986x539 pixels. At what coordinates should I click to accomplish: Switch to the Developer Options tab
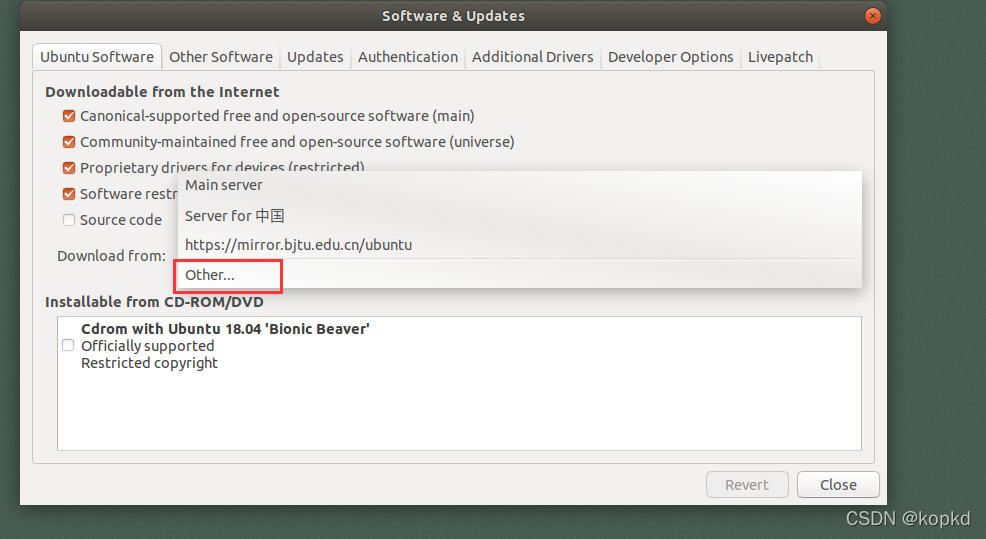(x=670, y=57)
